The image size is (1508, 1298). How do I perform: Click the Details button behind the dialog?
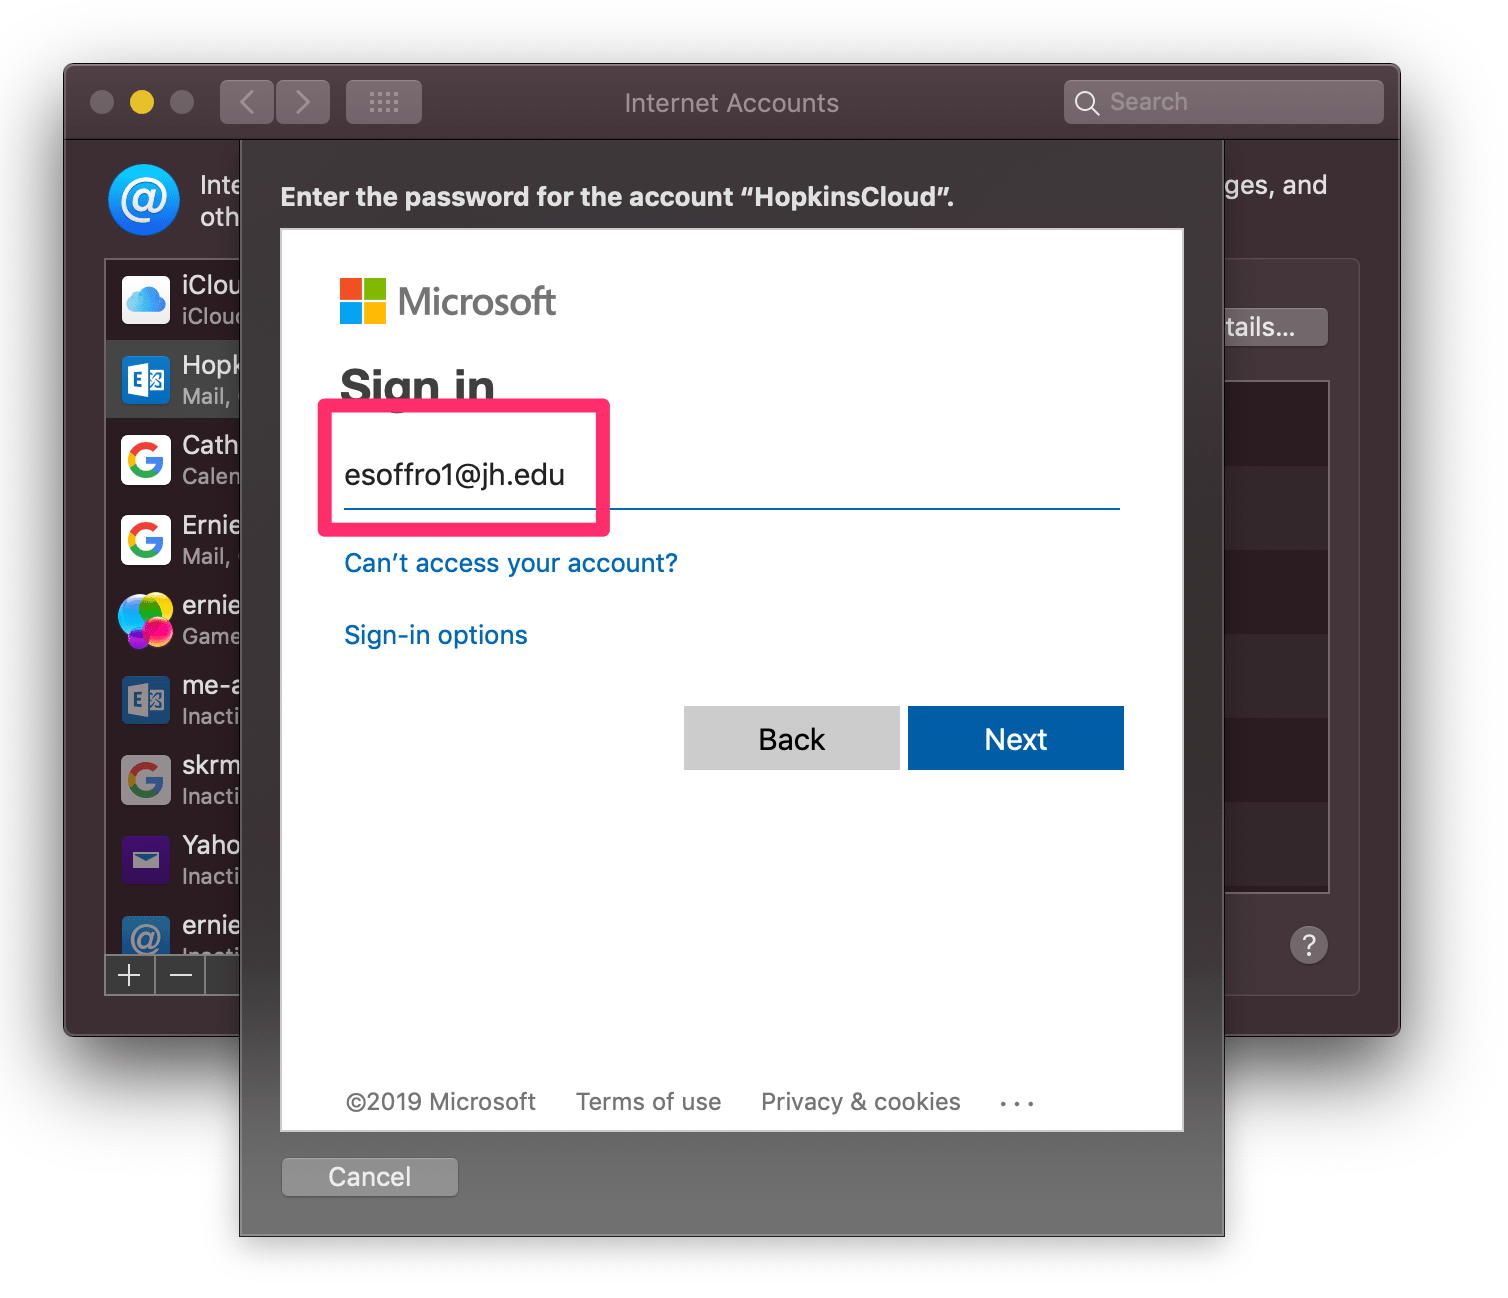[x=1276, y=327]
